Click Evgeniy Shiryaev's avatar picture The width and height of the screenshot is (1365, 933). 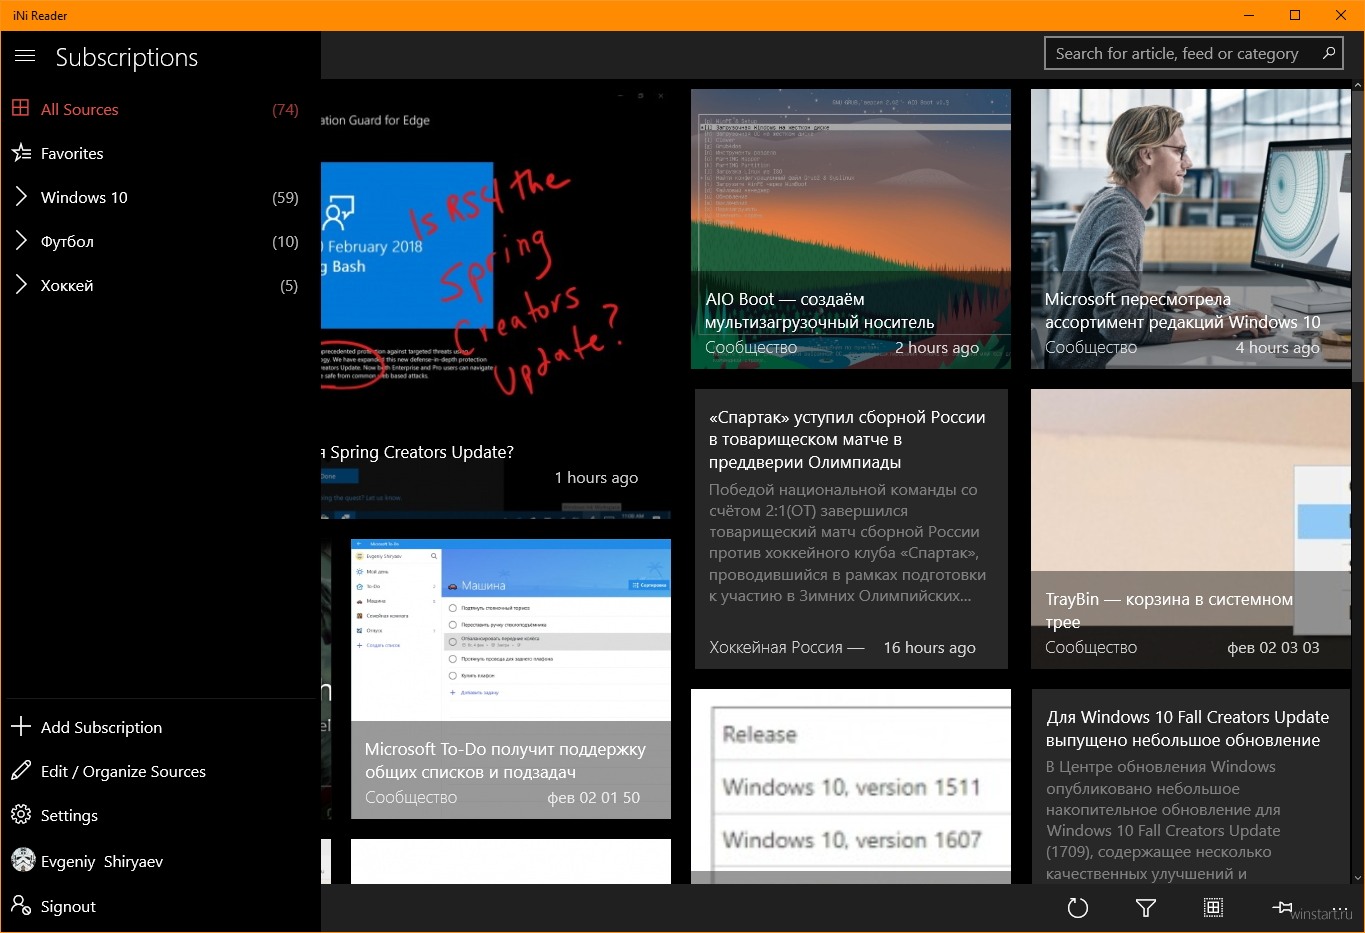click(23, 860)
